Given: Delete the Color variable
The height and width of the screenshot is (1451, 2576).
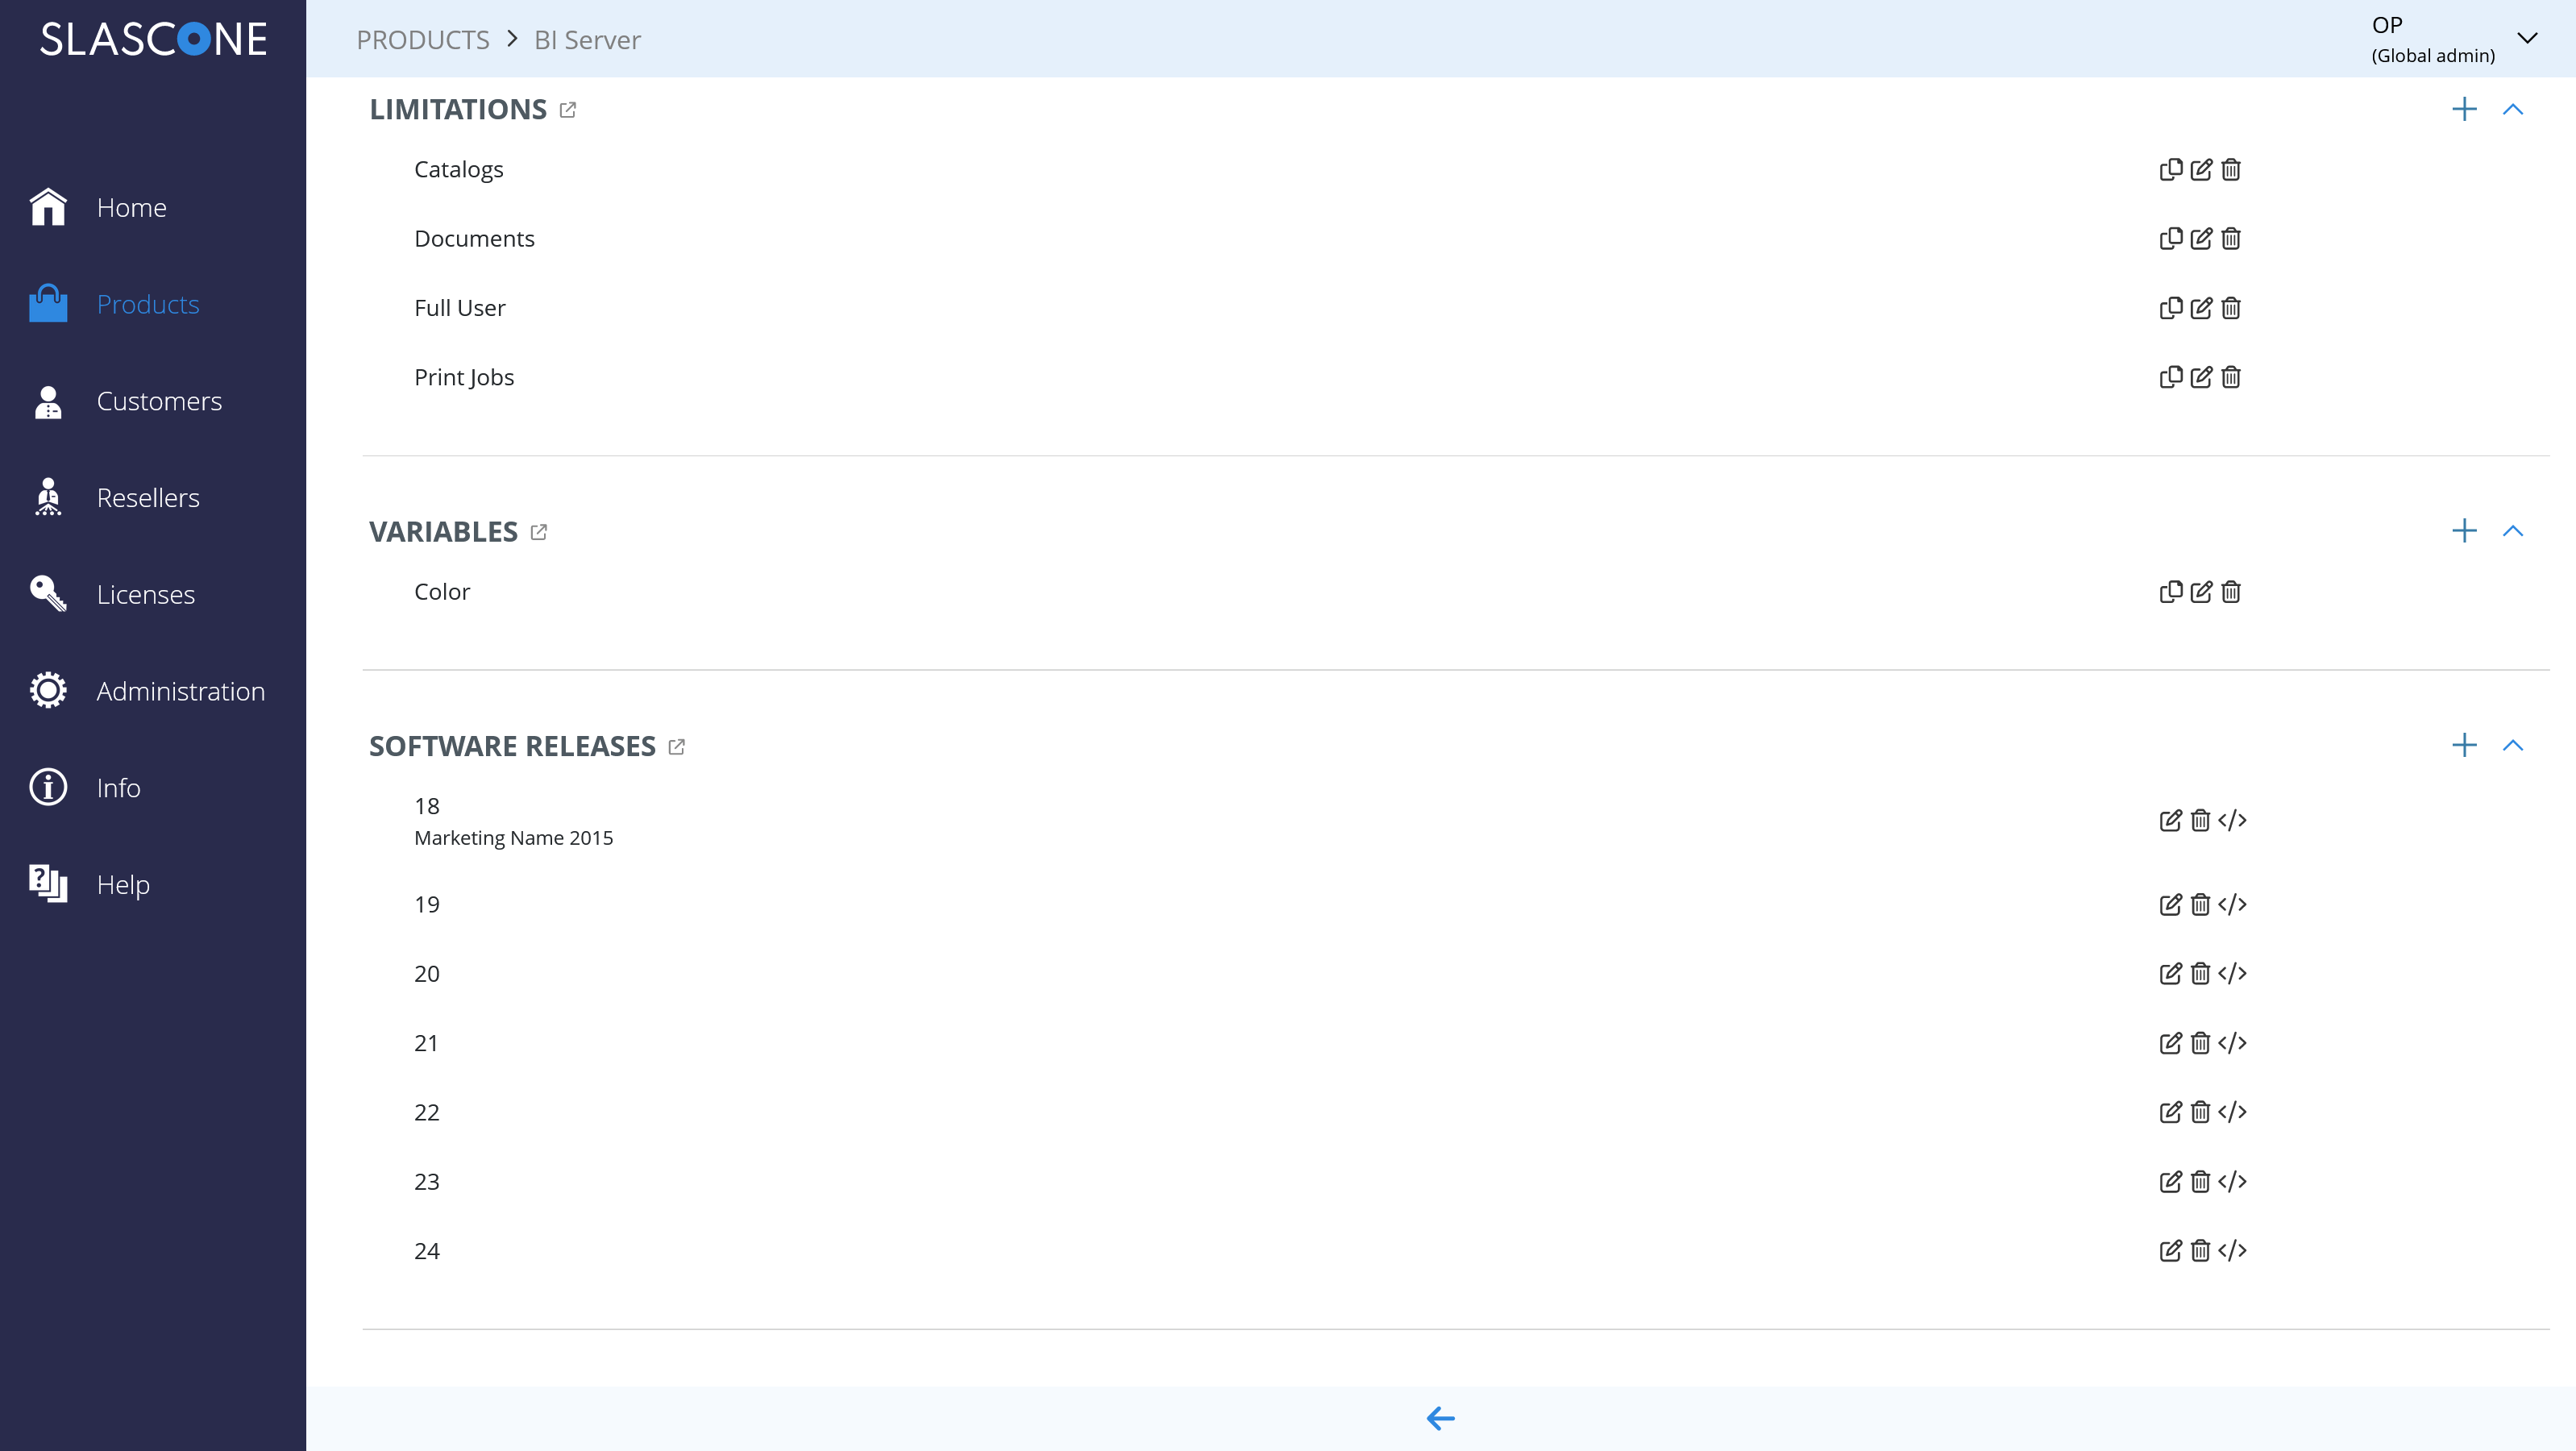Looking at the screenshot, I should (x=2230, y=592).
